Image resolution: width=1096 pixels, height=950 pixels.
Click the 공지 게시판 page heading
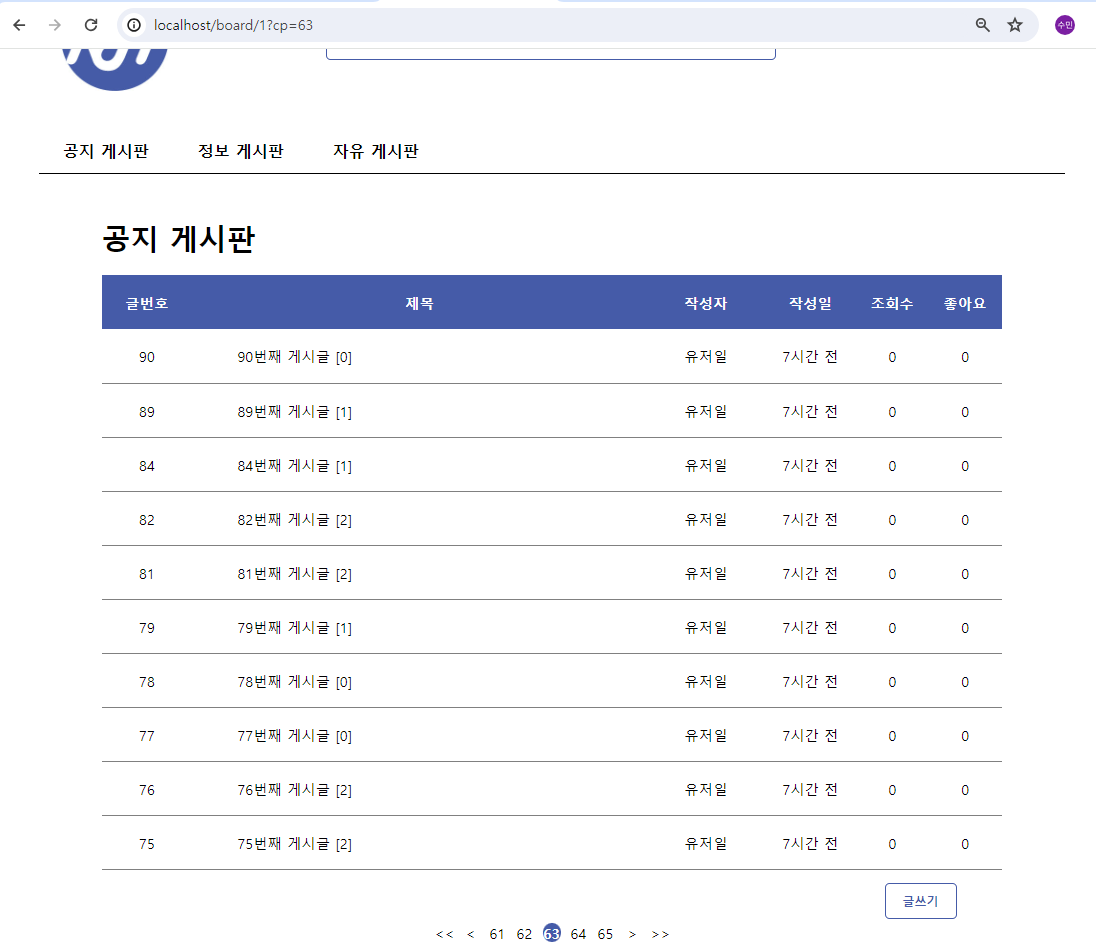[x=179, y=238]
